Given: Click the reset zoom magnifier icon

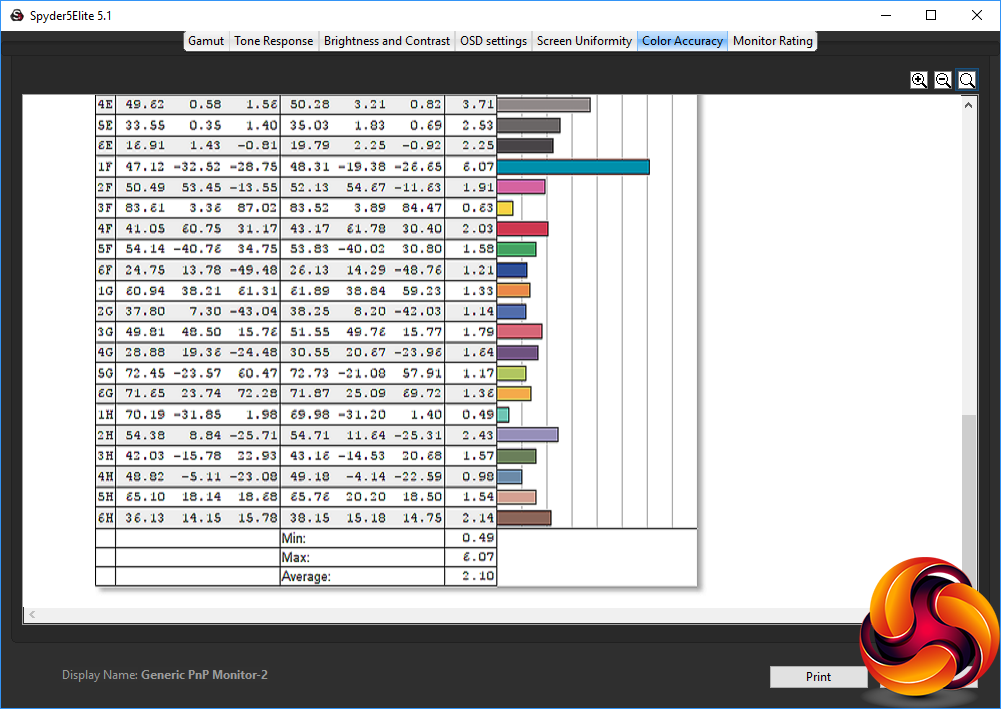Looking at the screenshot, I should tap(967, 80).
